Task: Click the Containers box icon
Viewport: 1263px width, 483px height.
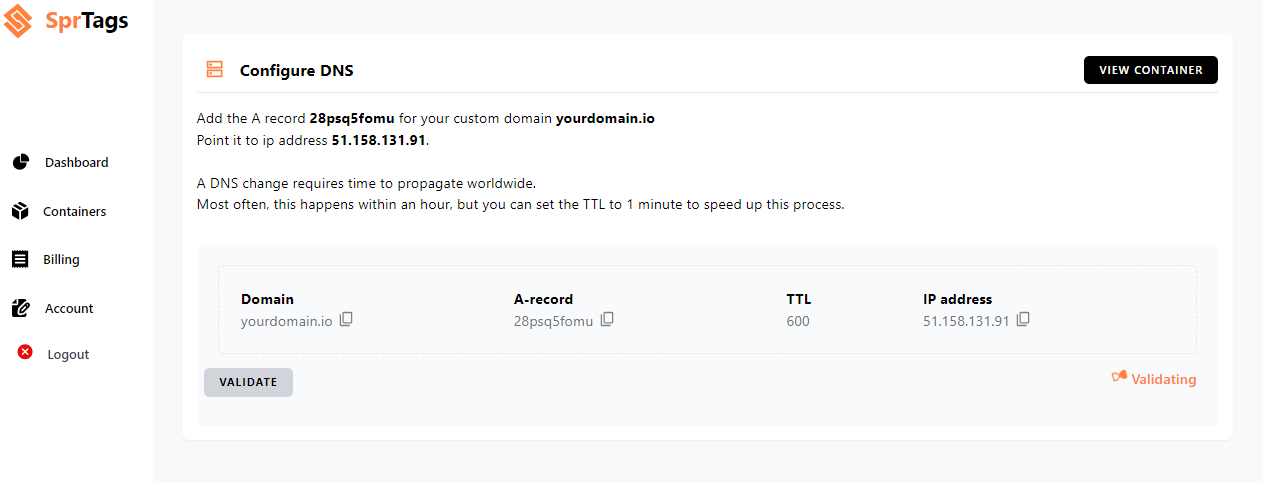Action: point(20,211)
